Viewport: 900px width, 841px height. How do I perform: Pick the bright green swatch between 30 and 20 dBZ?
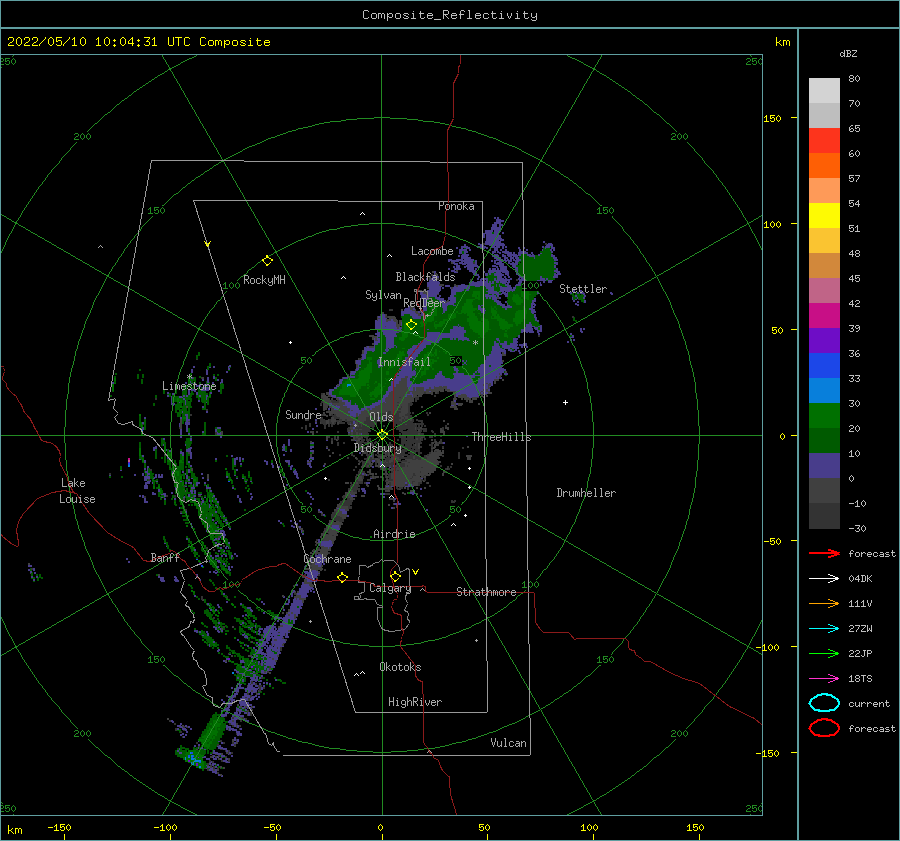pos(824,415)
